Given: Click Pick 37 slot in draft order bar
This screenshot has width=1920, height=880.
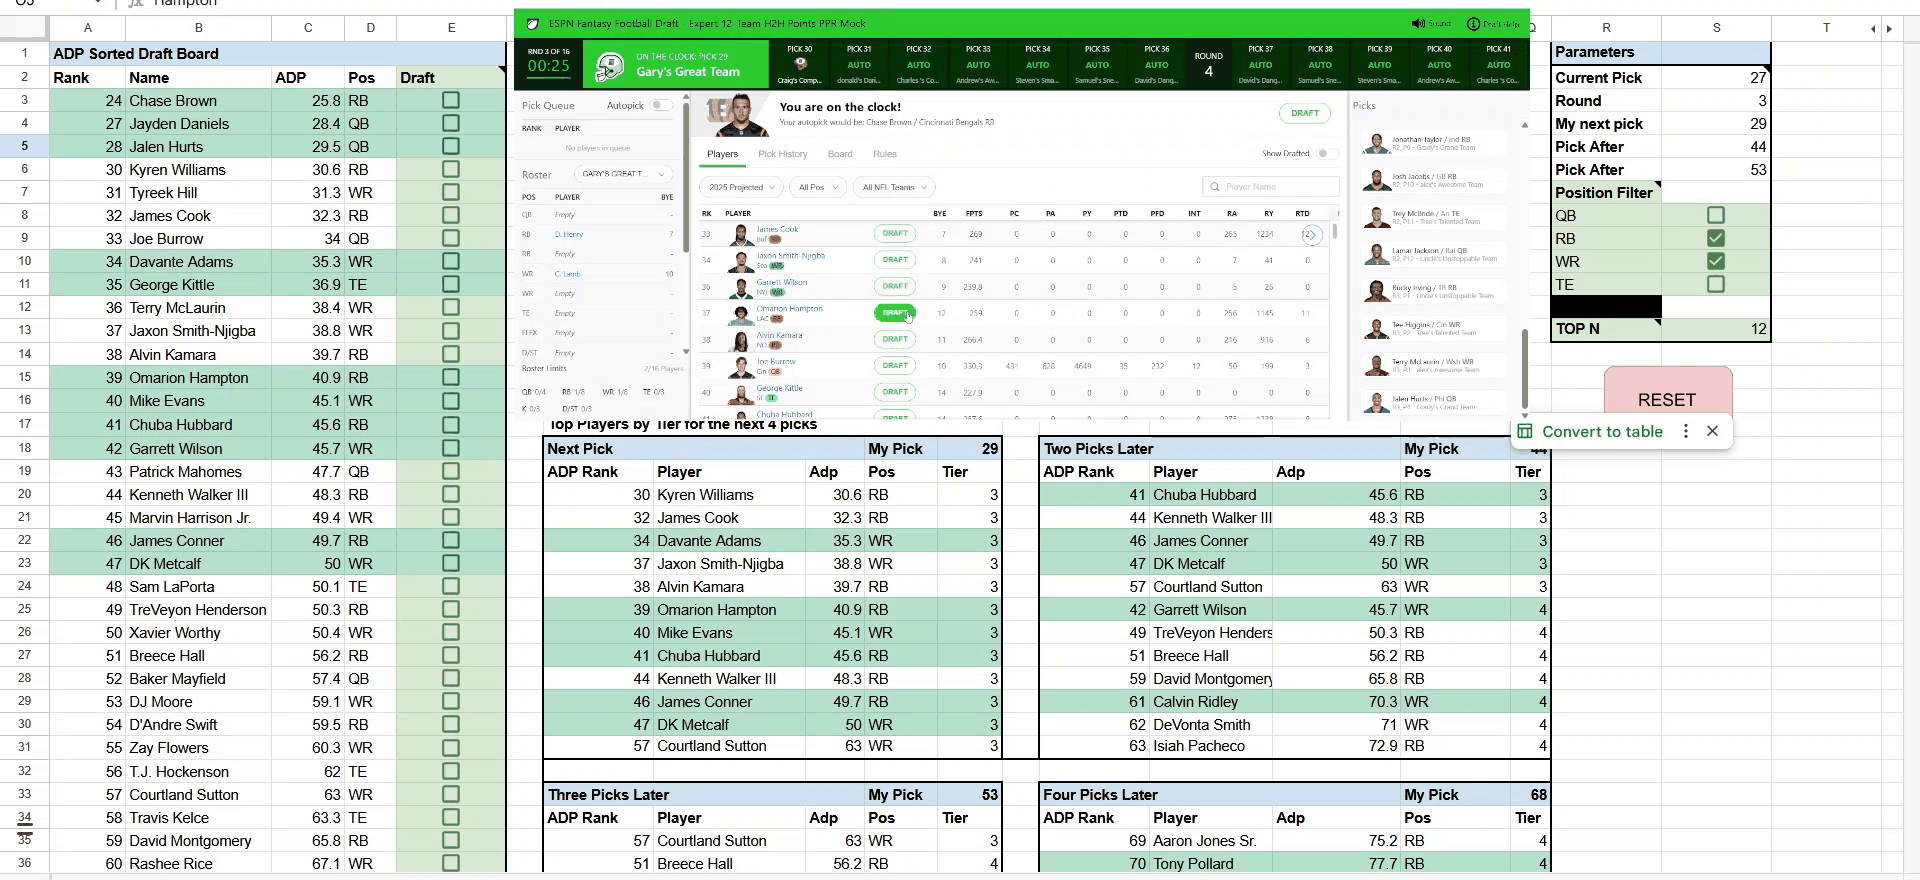Looking at the screenshot, I should pyautogui.click(x=1260, y=64).
